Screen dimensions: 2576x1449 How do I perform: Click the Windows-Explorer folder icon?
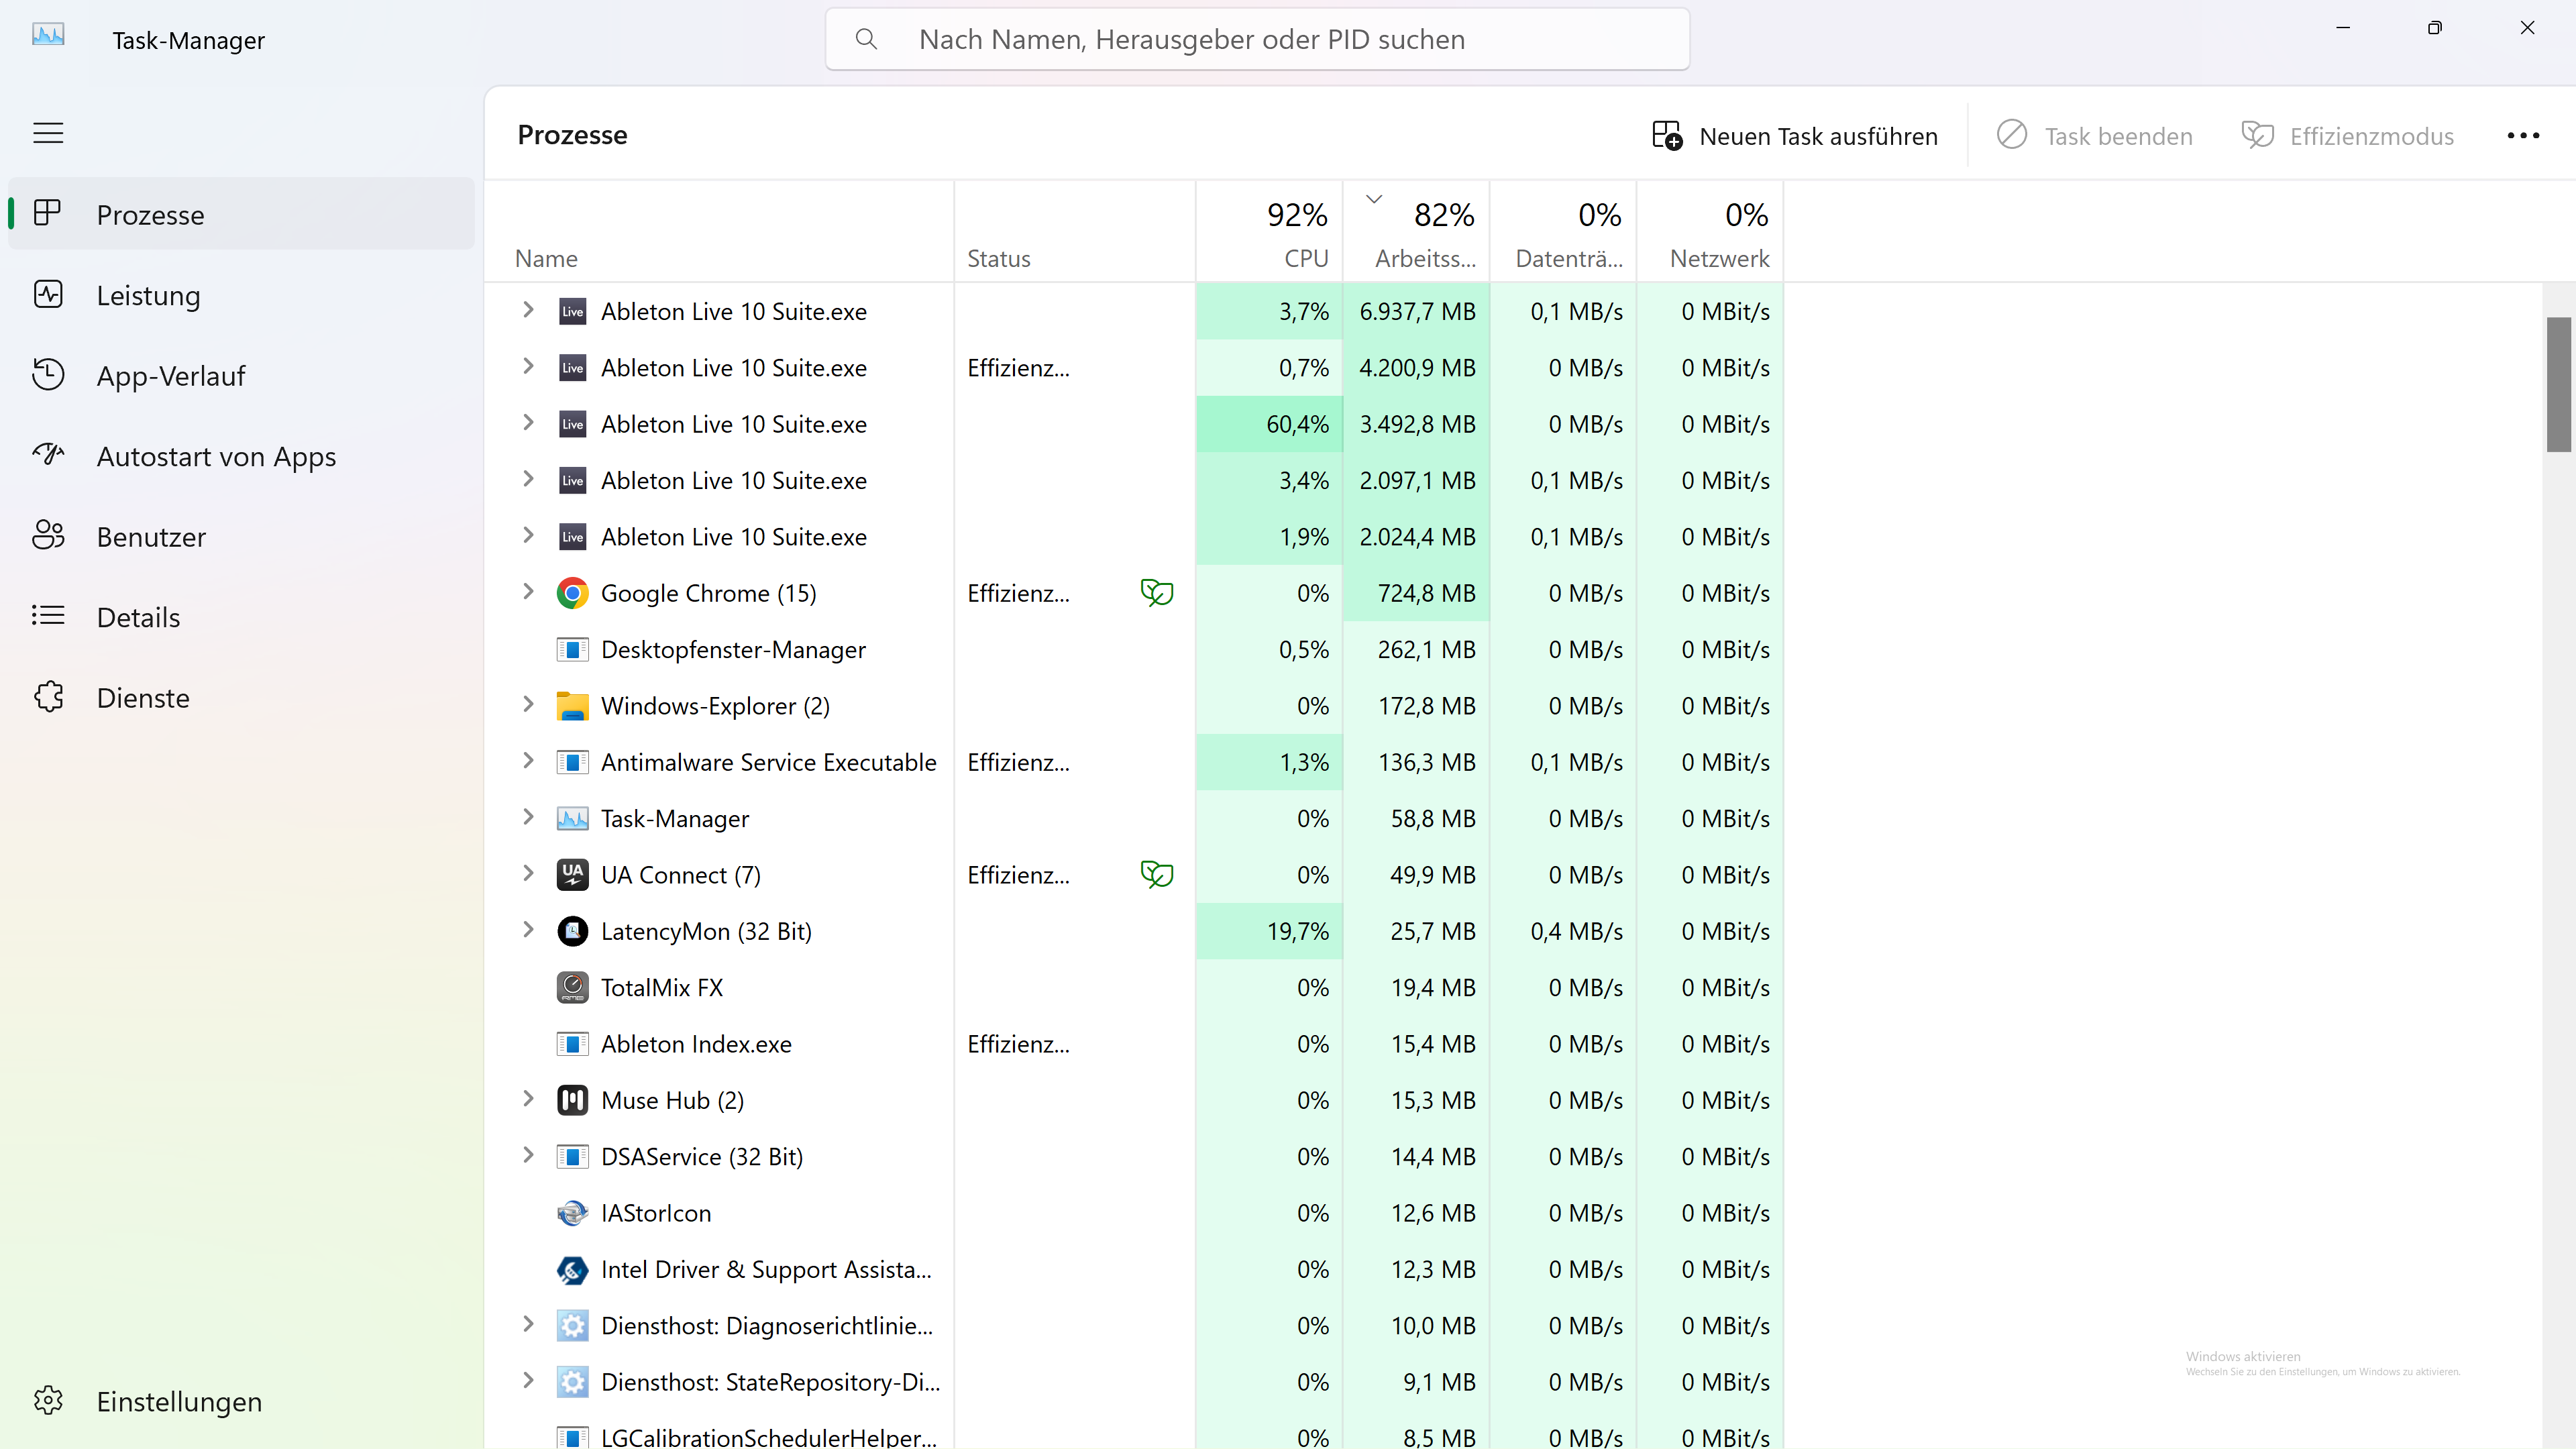pyautogui.click(x=572, y=706)
